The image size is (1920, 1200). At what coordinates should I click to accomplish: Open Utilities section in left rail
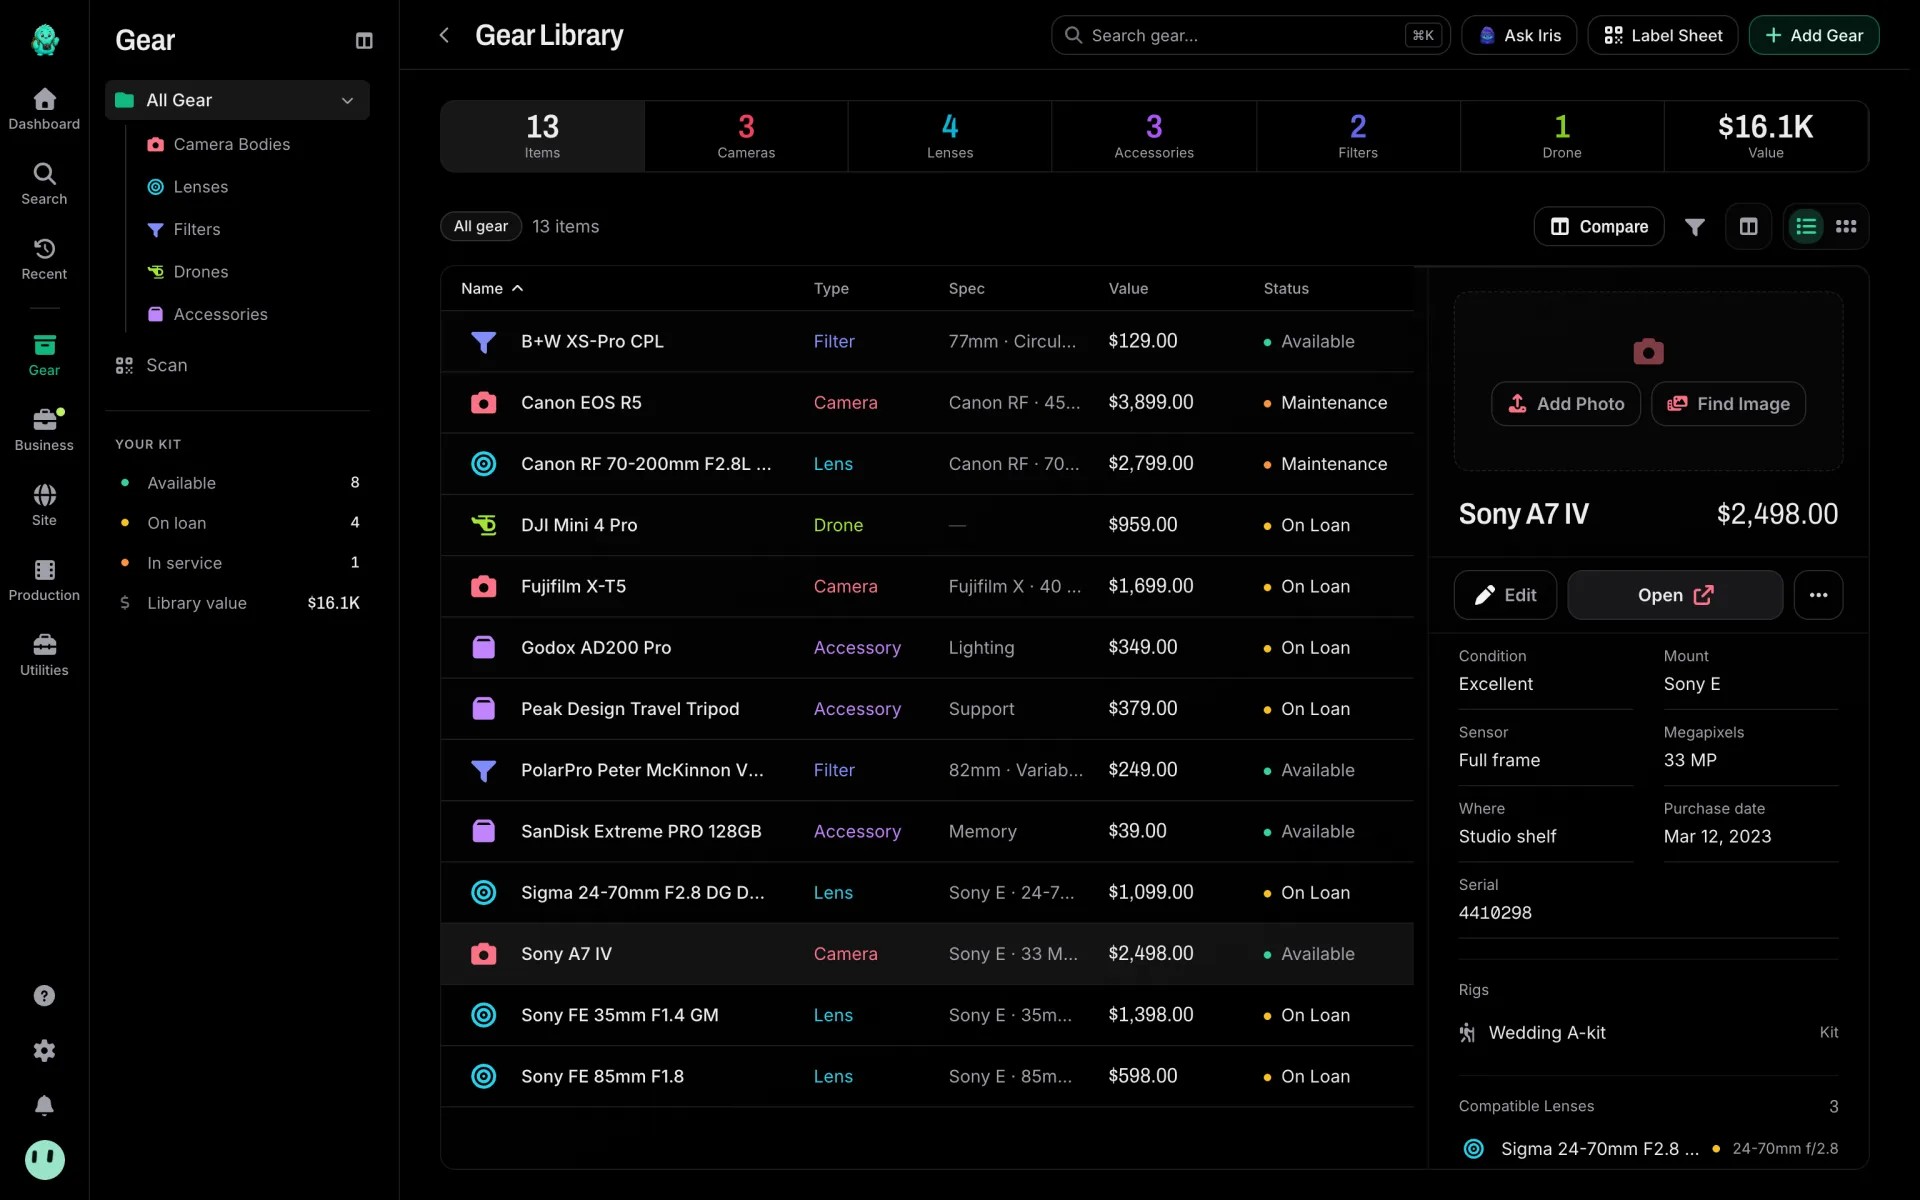click(44, 655)
